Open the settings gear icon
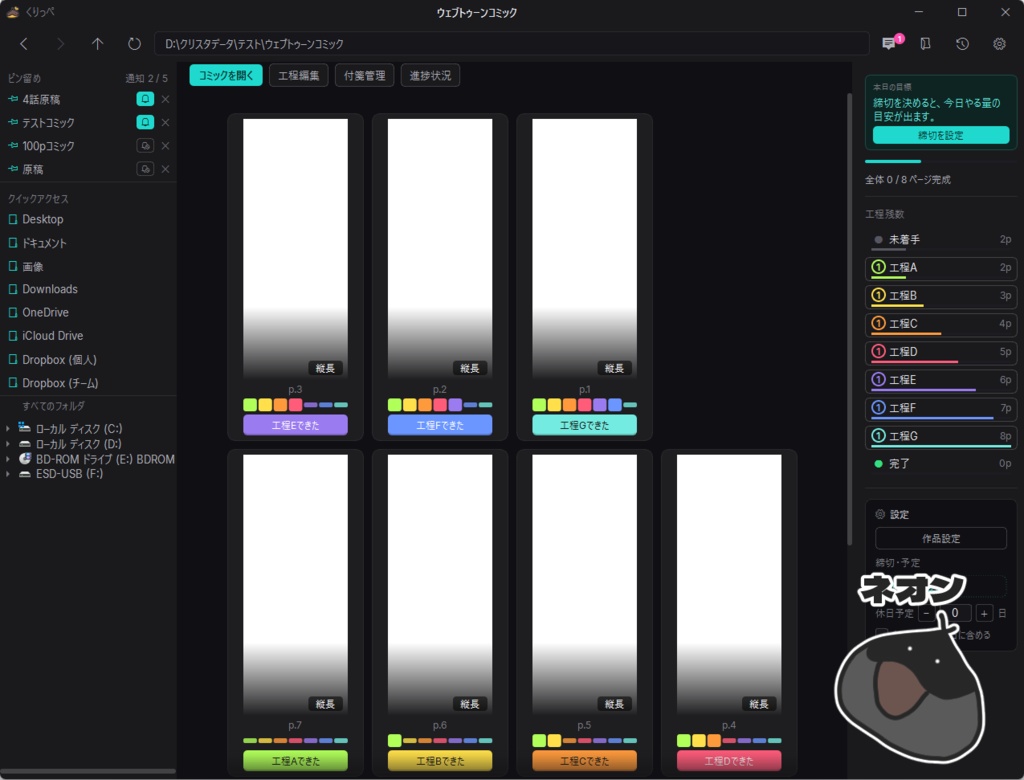Viewport: 1024px width, 780px height. pos(999,44)
